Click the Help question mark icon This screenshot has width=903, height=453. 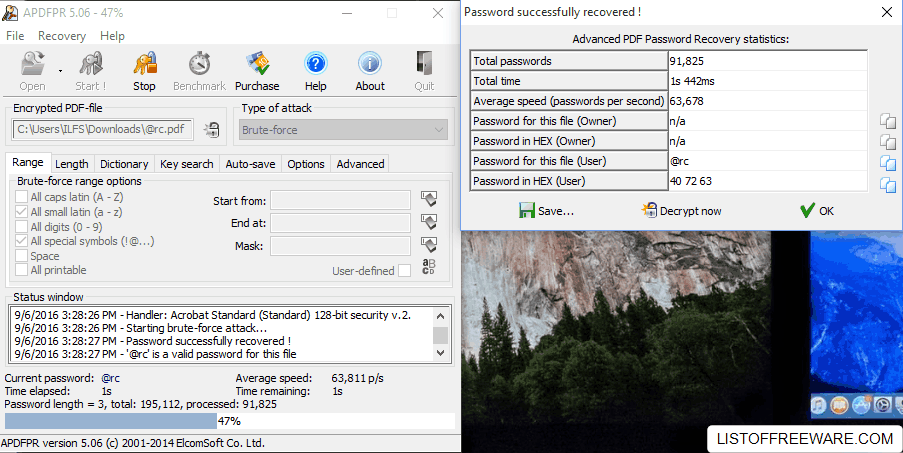(x=316, y=64)
